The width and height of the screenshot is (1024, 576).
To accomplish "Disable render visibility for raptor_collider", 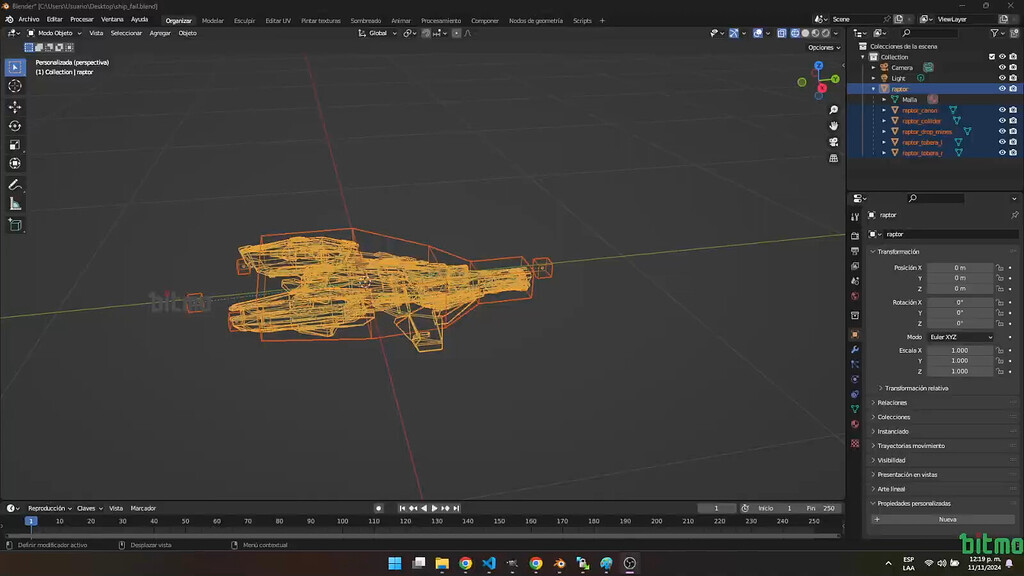I will pos(1014,121).
